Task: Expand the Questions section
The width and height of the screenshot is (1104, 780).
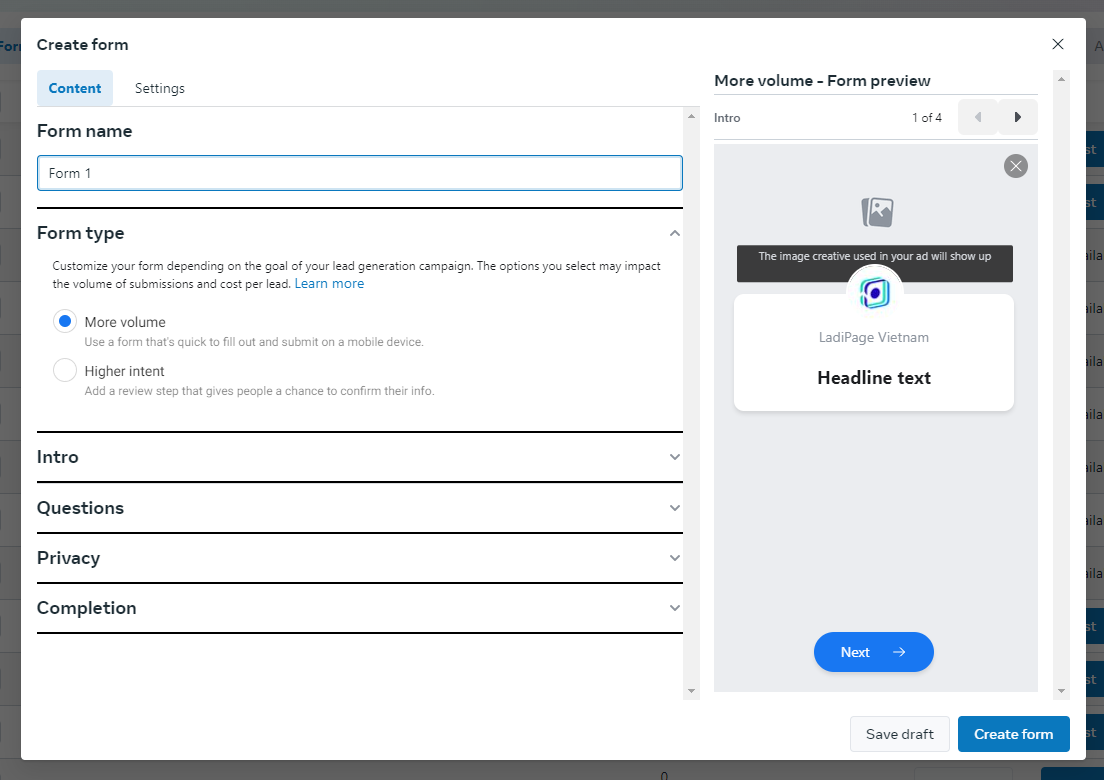Action: 675,508
